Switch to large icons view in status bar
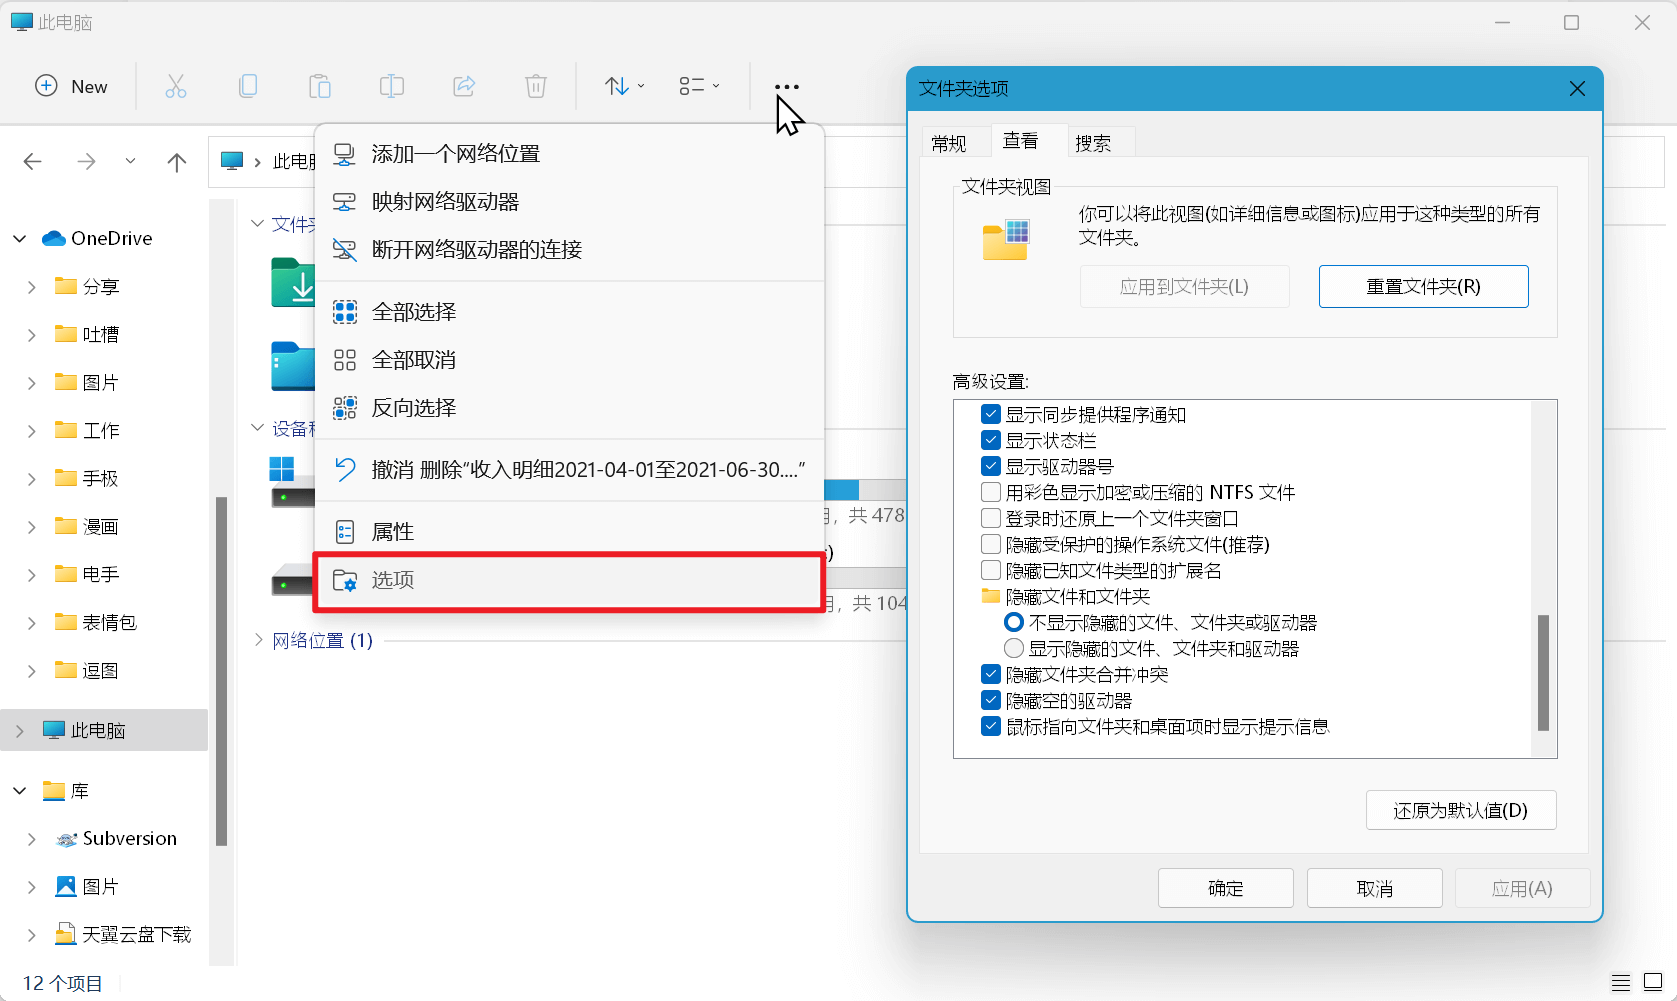This screenshot has height=1001, width=1677. click(x=1653, y=982)
